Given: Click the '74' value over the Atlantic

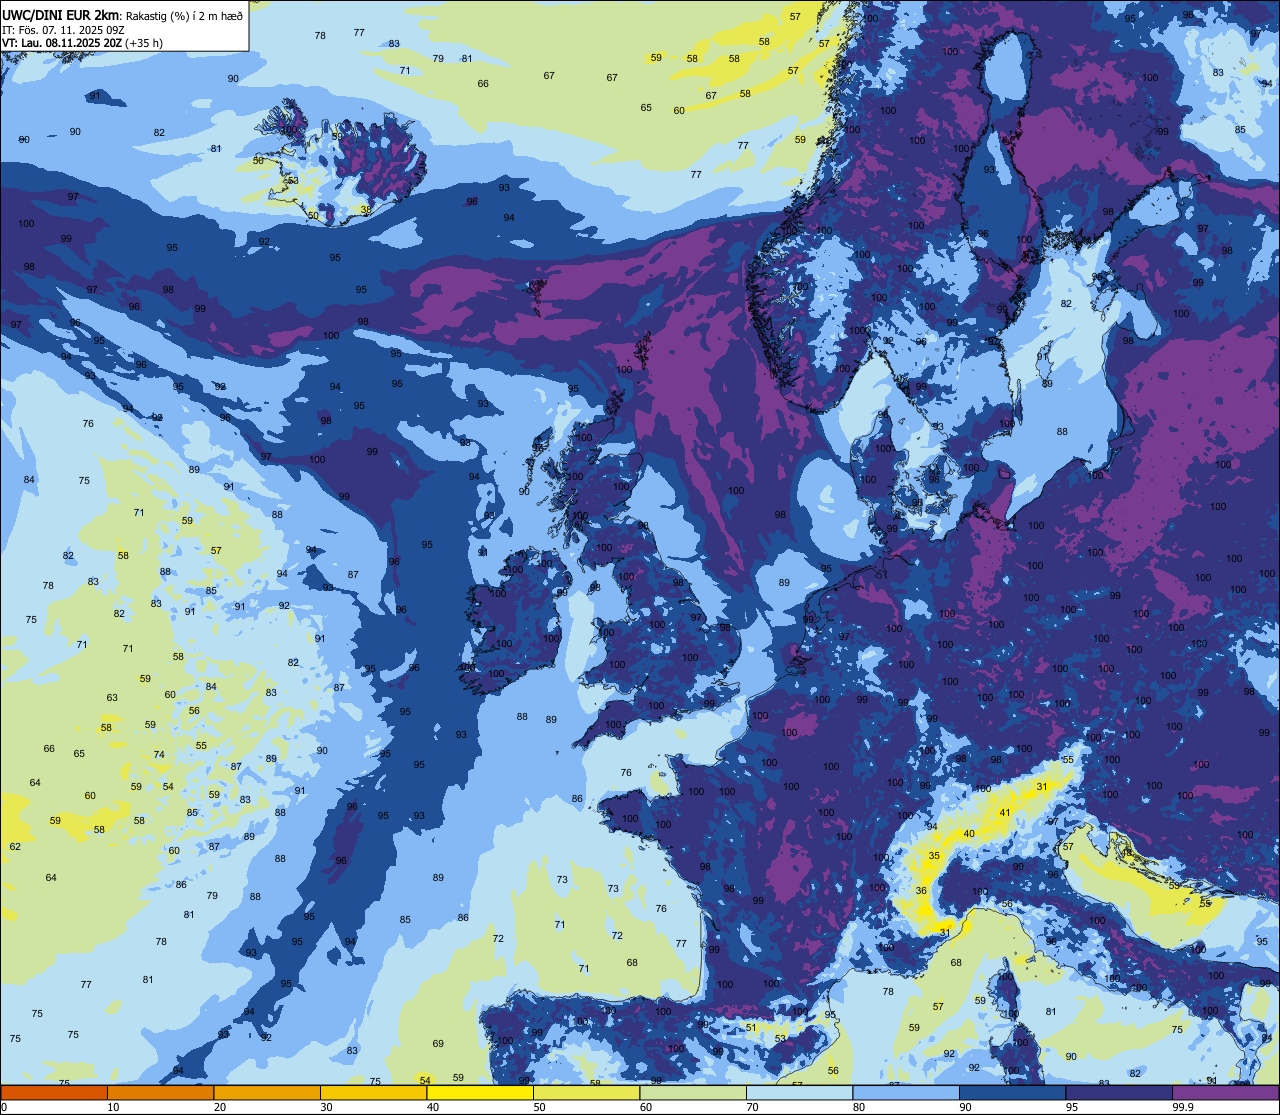Looking at the screenshot, I should click(159, 754).
